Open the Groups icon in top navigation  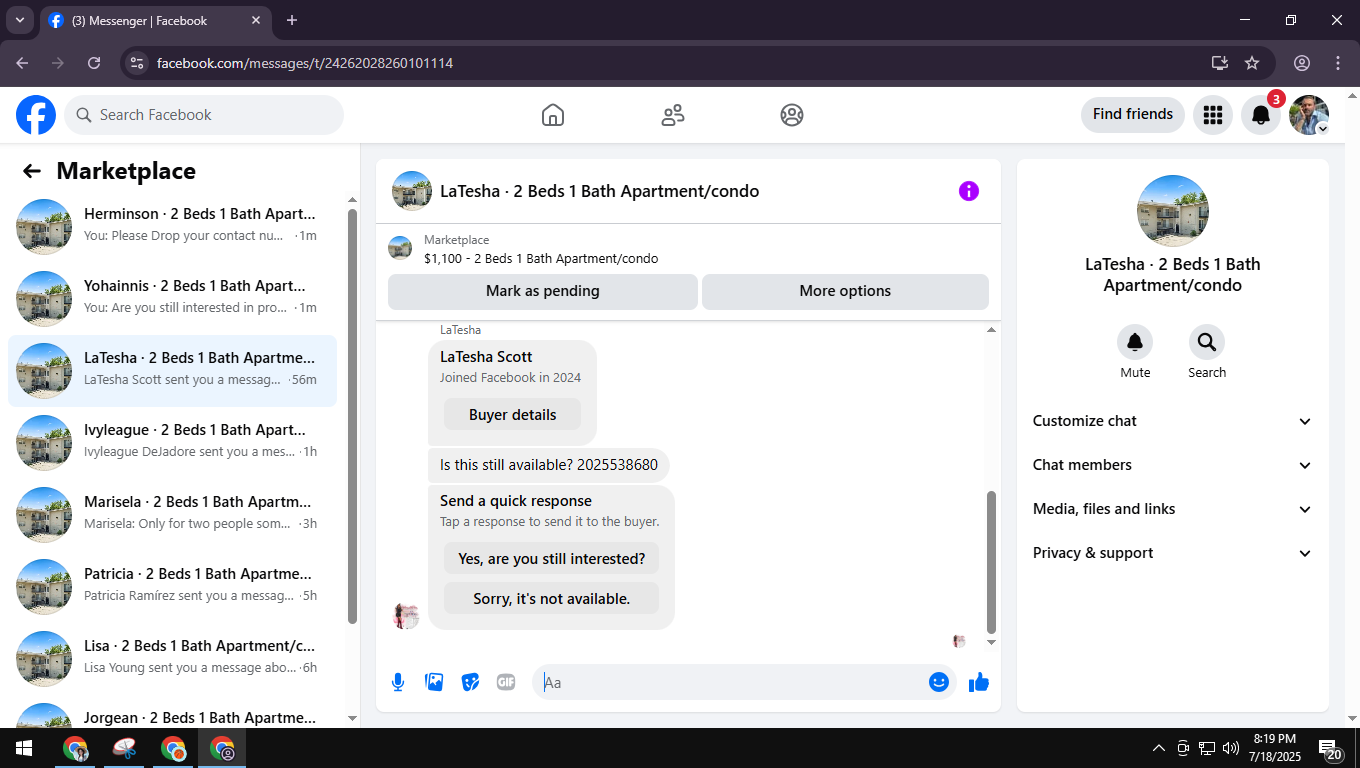[x=792, y=115]
